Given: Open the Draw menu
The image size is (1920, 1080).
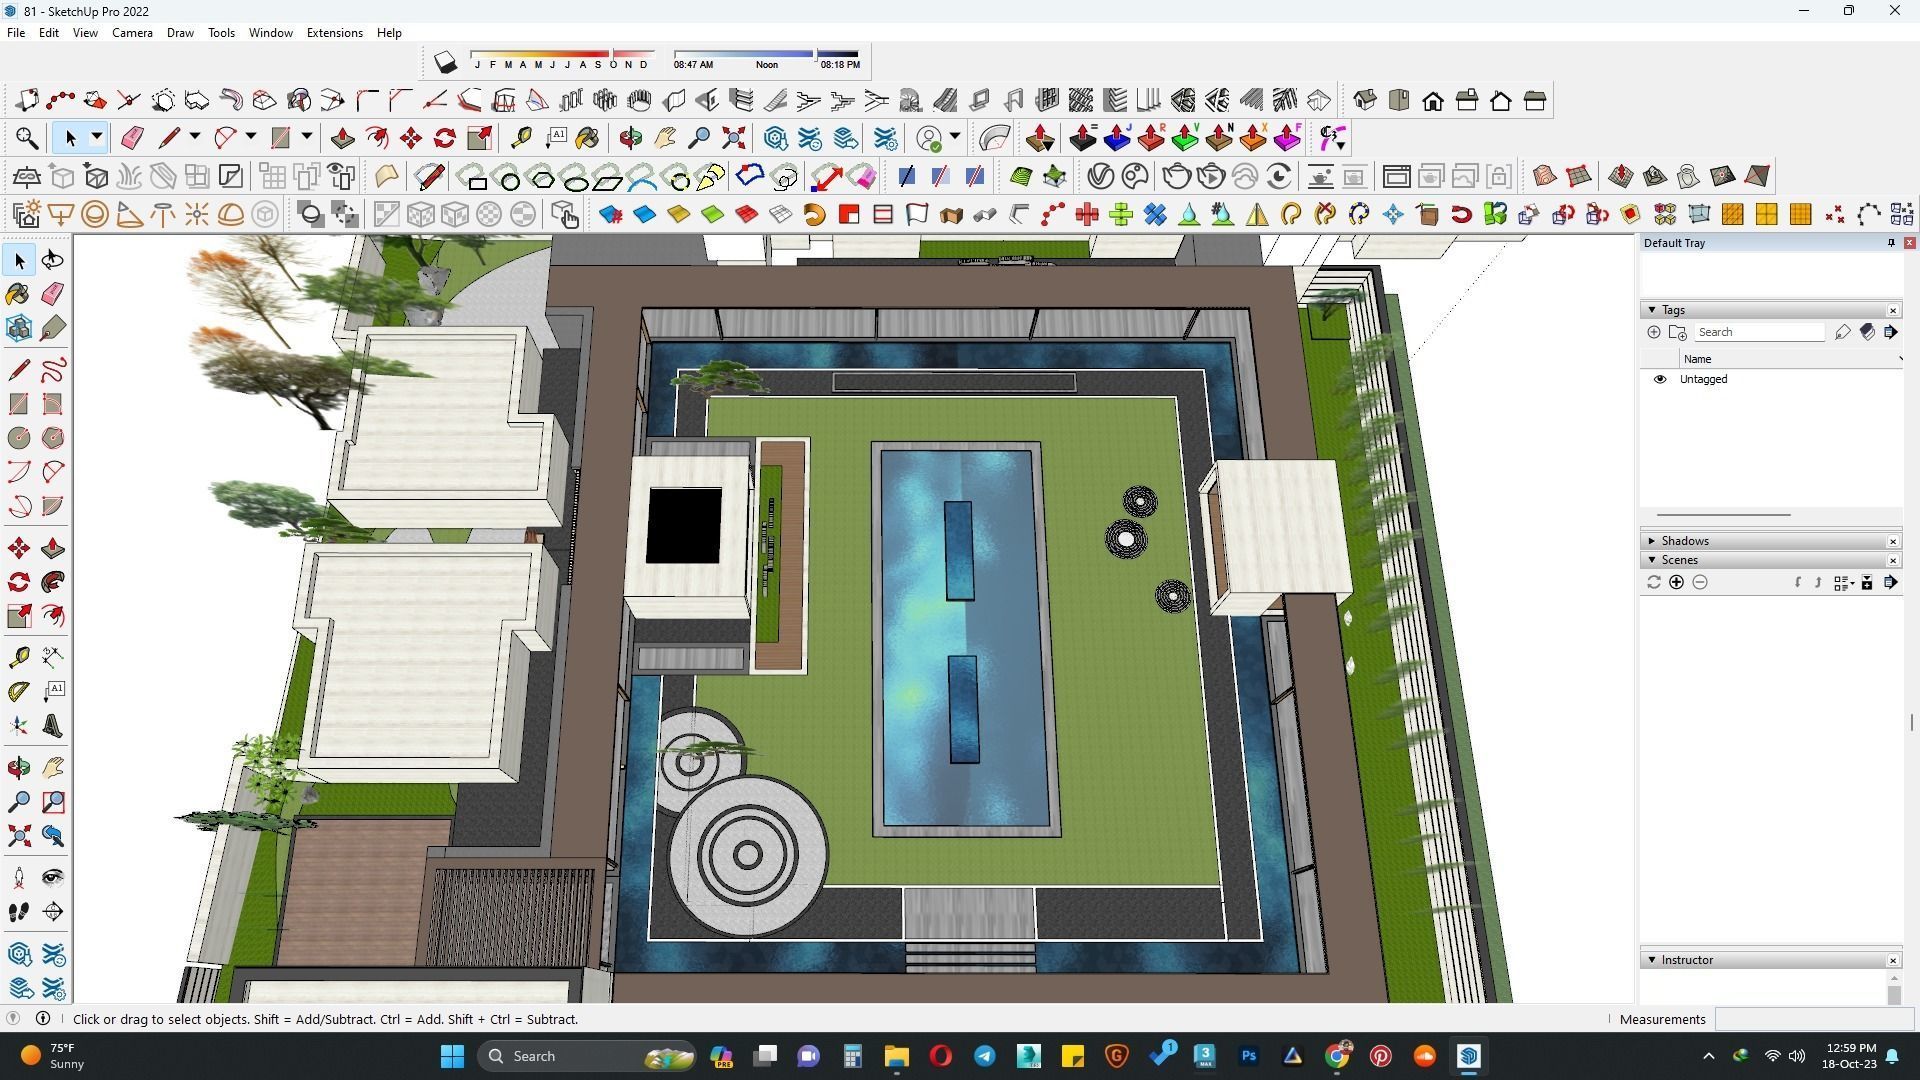Looking at the screenshot, I should tap(180, 33).
